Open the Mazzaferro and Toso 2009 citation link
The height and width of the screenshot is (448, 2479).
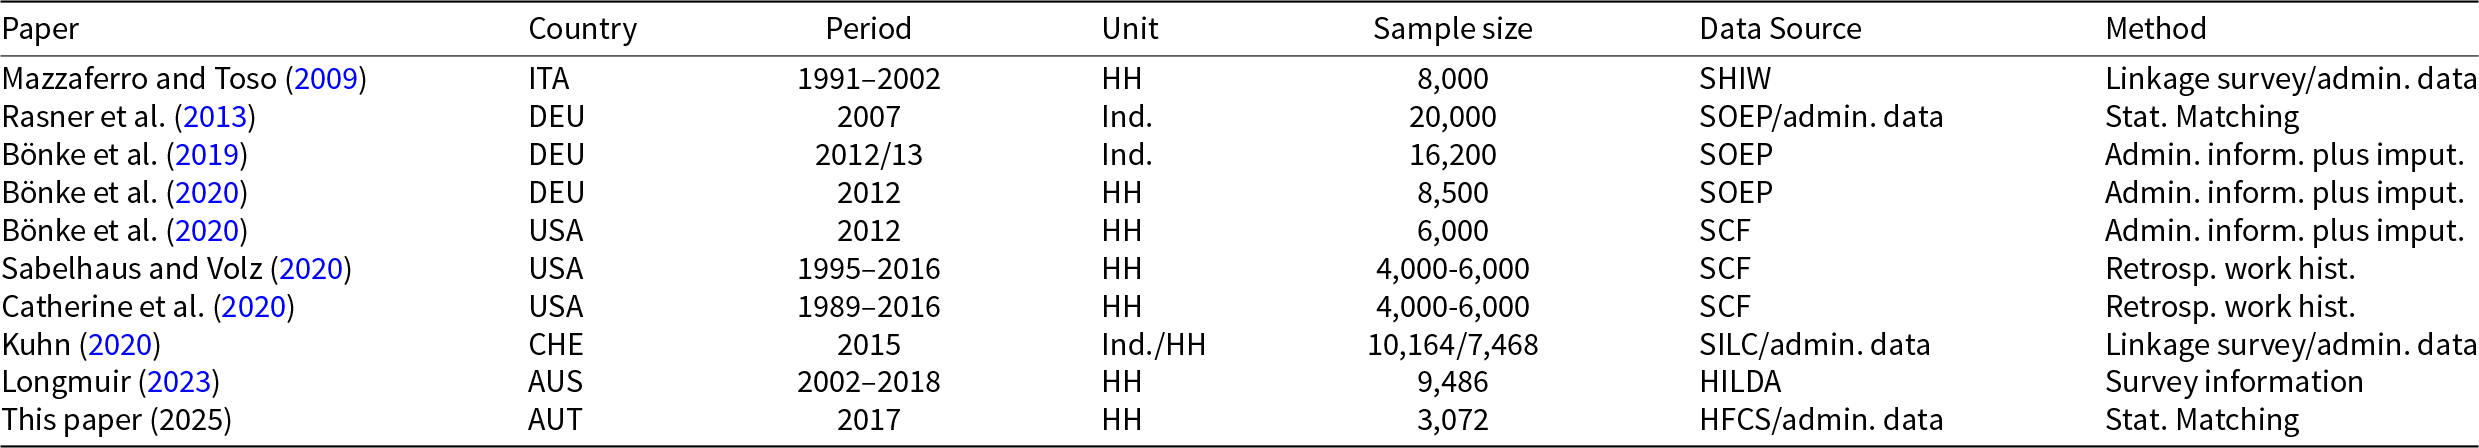326,79
